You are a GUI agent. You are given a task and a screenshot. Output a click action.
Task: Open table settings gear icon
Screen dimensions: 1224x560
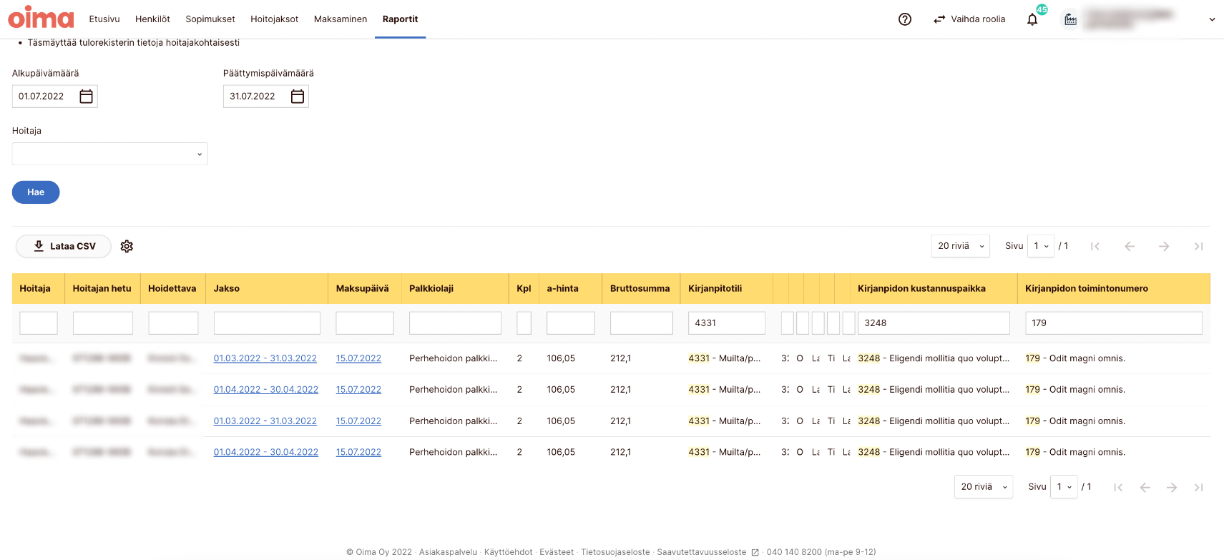(127, 246)
